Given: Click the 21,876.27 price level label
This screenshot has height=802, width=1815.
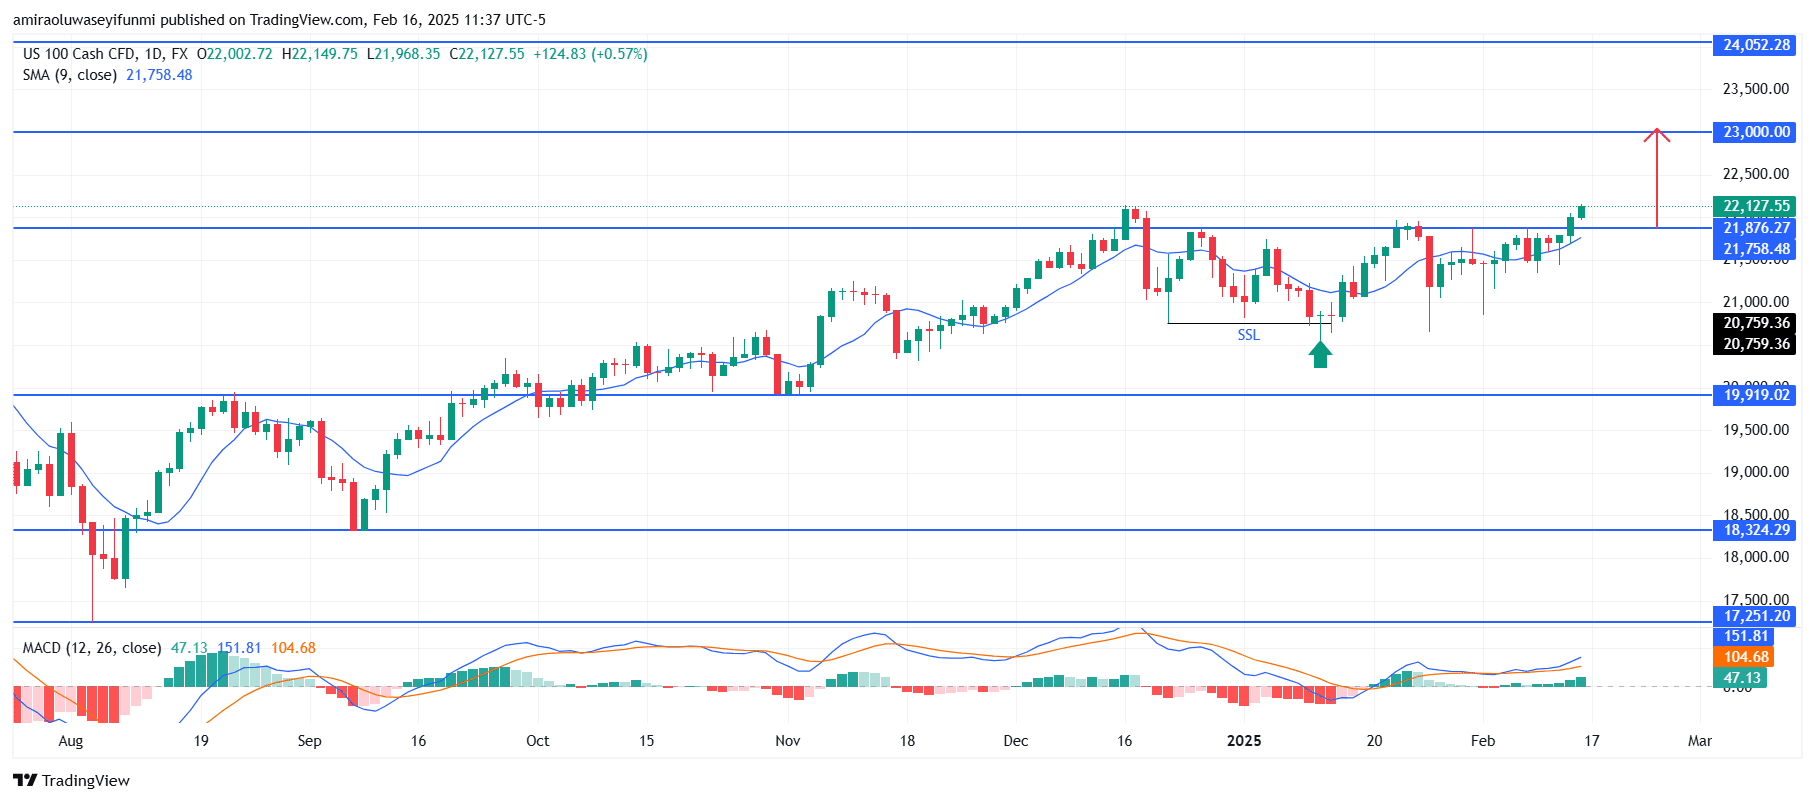Looking at the screenshot, I should [1755, 228].
